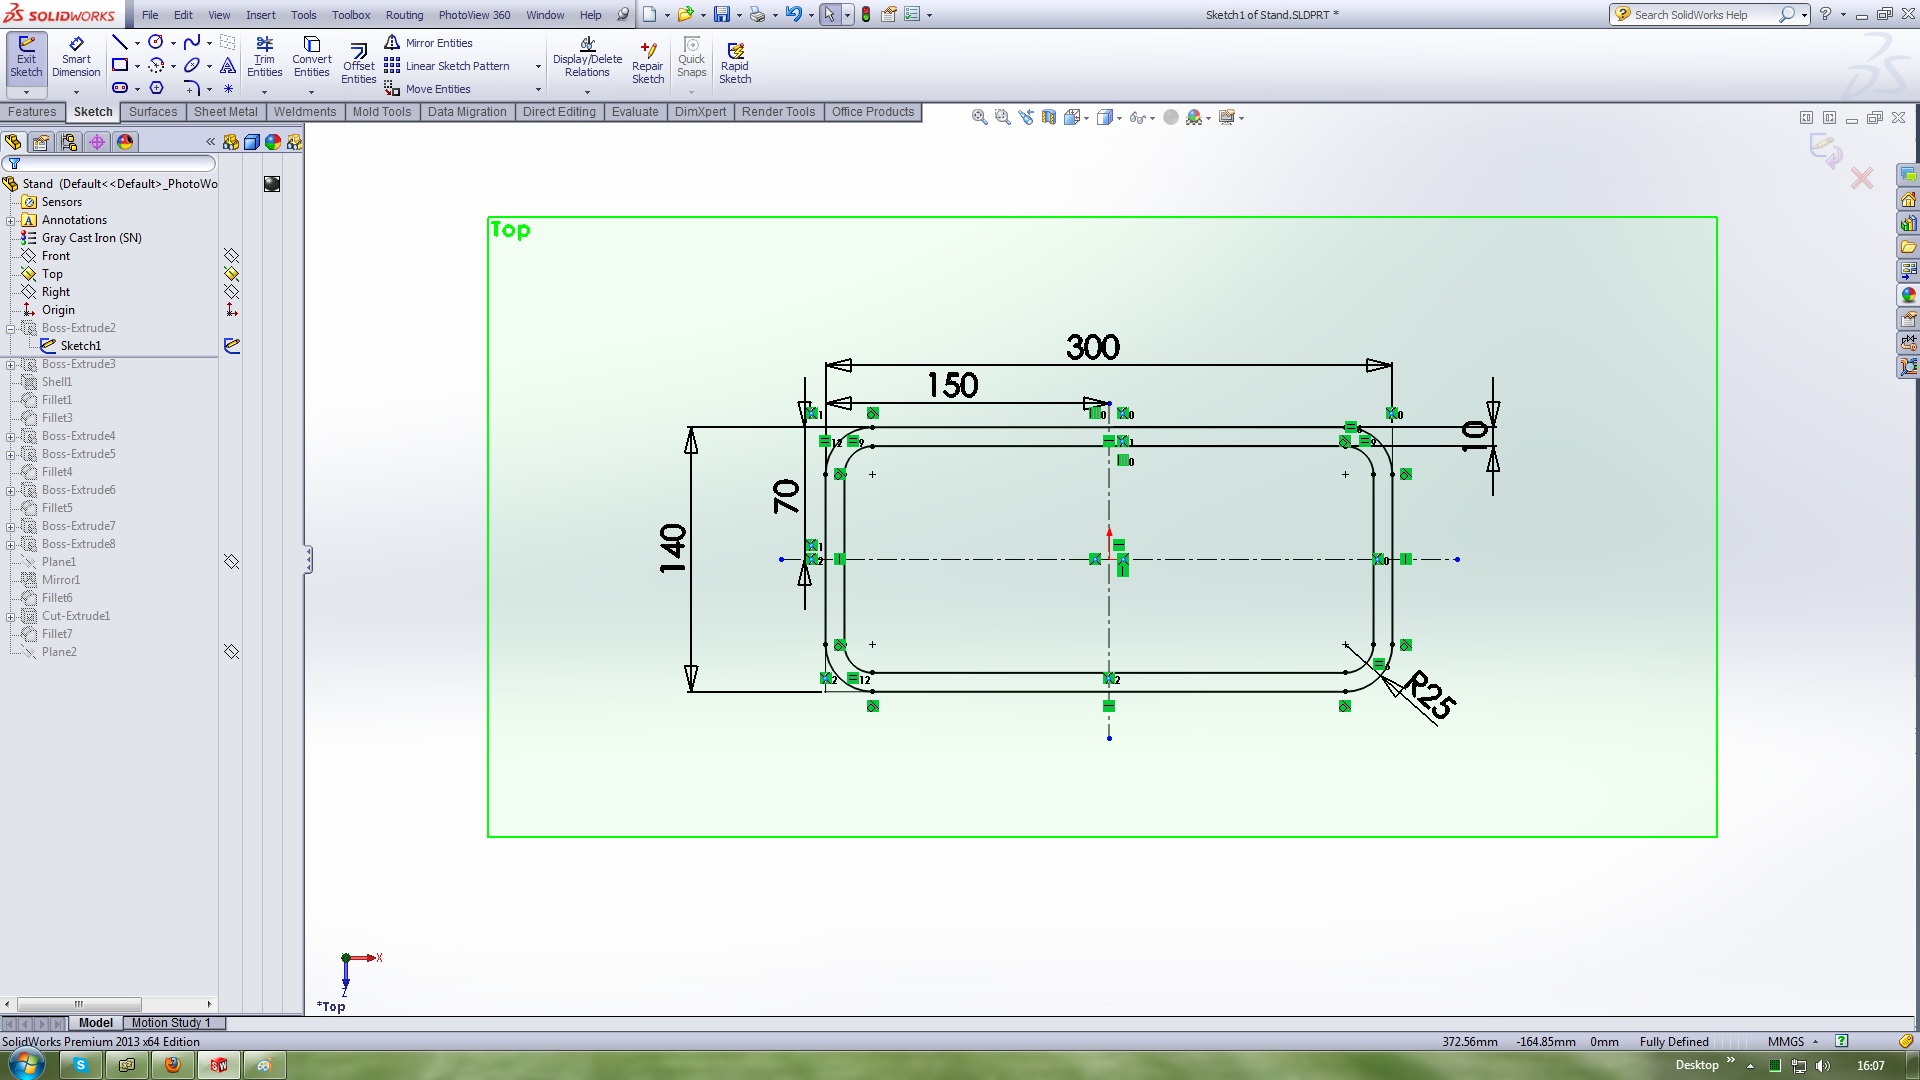Select the Corner Rectangle tool
The width and height of the screenshot is (1920, 1080).
click(120, 65)
